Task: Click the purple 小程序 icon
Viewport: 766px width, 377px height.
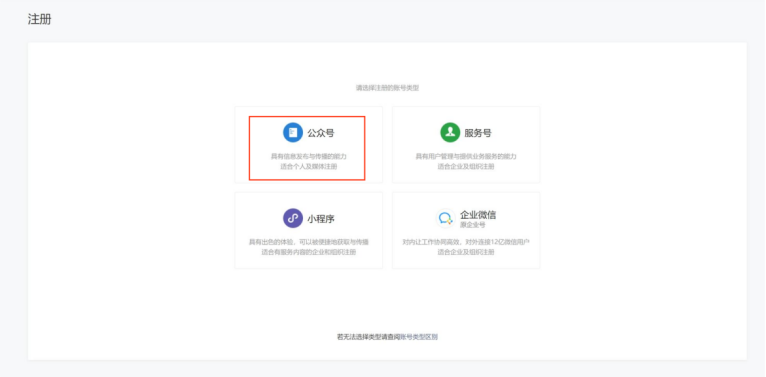Action: [293, 218]
